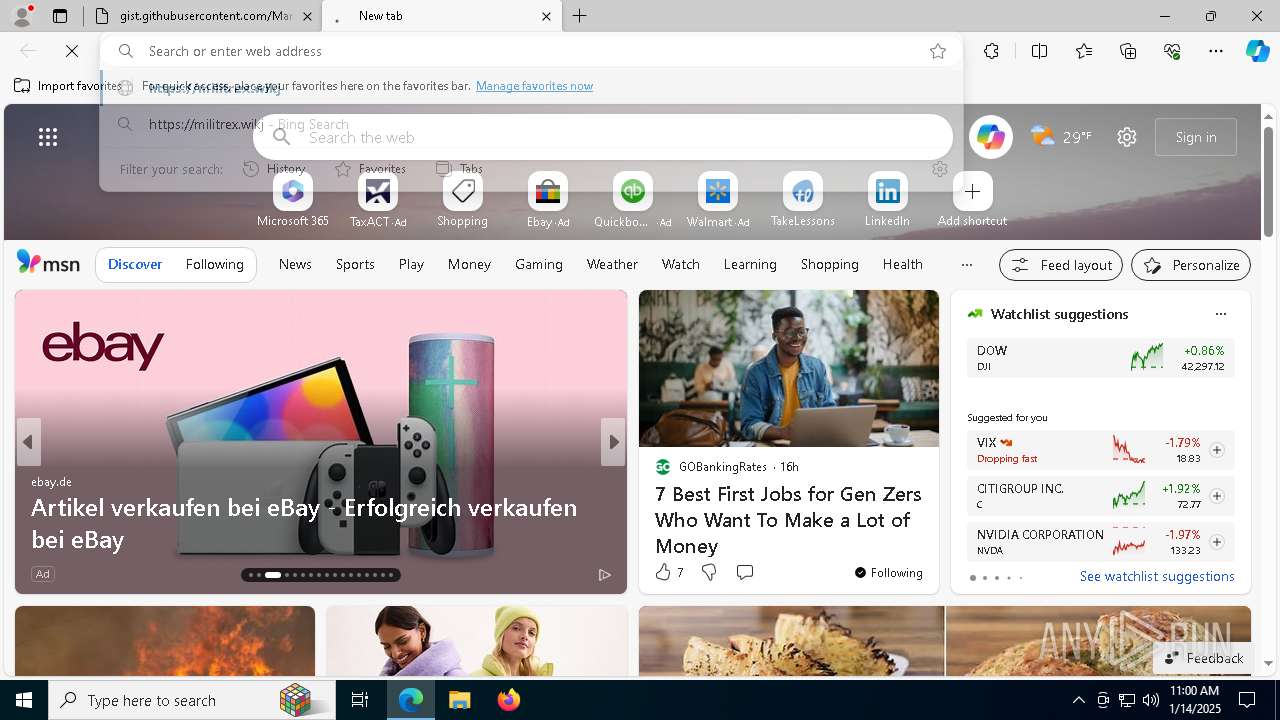This screenshot has height=720, width=1280.
Task: Open the Settings and more ellipsis
Action: click(x=1216, y=51)
